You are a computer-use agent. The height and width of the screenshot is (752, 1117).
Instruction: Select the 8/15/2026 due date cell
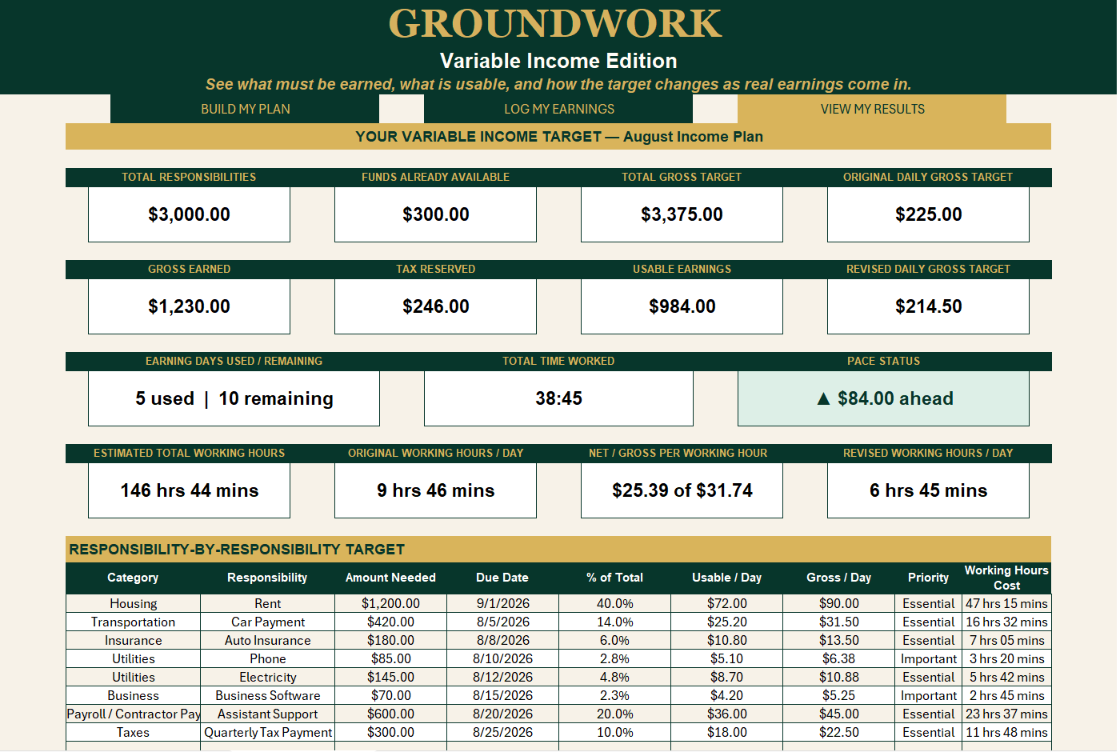coord(502,696)
